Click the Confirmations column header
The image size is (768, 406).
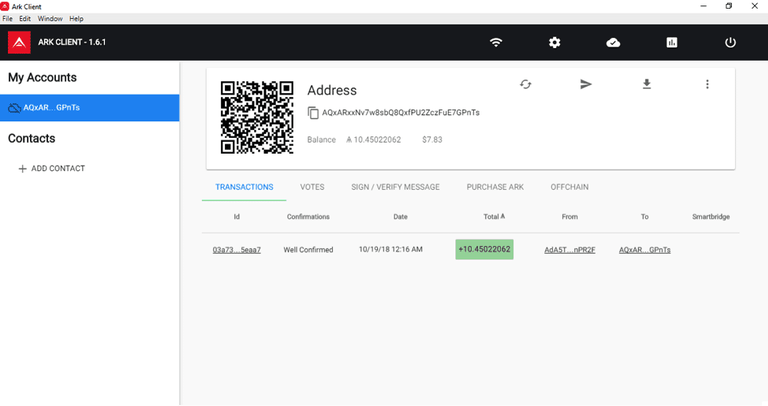click(308, 216)
